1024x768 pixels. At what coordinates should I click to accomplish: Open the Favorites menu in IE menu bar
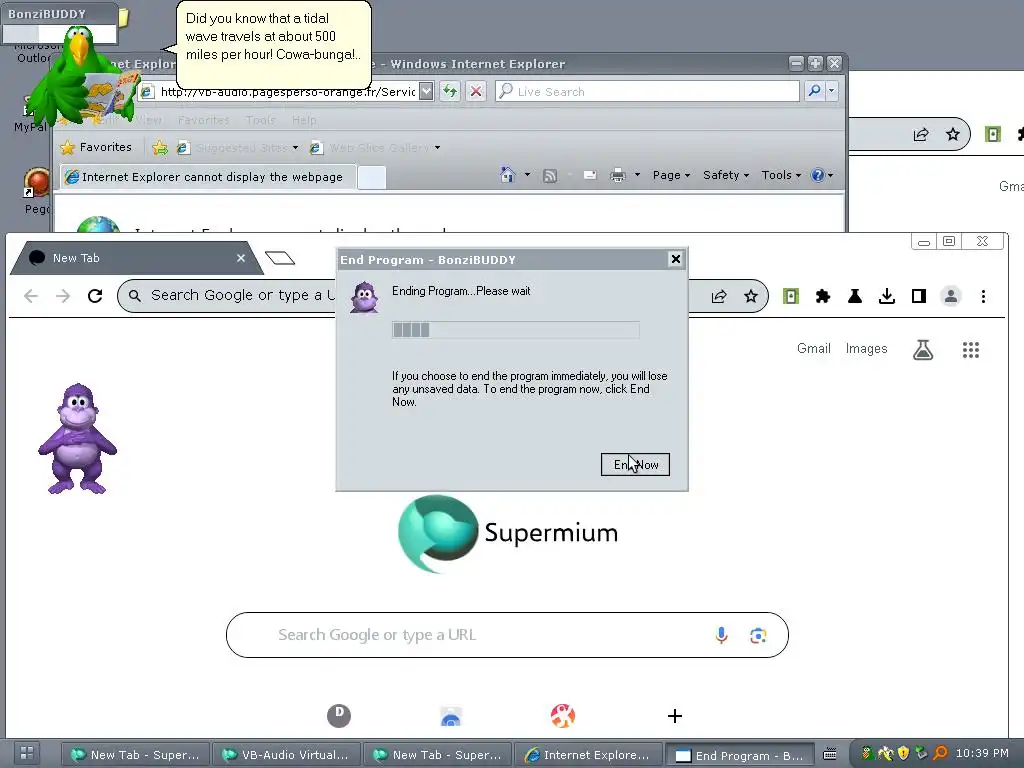coord(203,120)
